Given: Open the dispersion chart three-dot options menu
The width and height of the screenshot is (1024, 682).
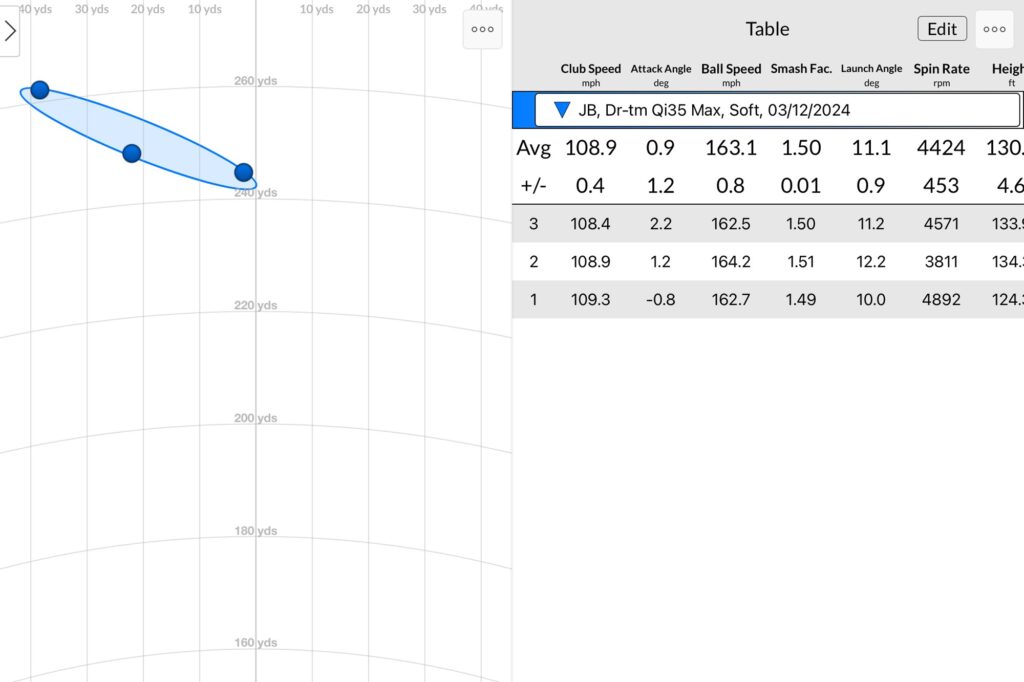Looking at the screenshot, I should coord(482,30).
